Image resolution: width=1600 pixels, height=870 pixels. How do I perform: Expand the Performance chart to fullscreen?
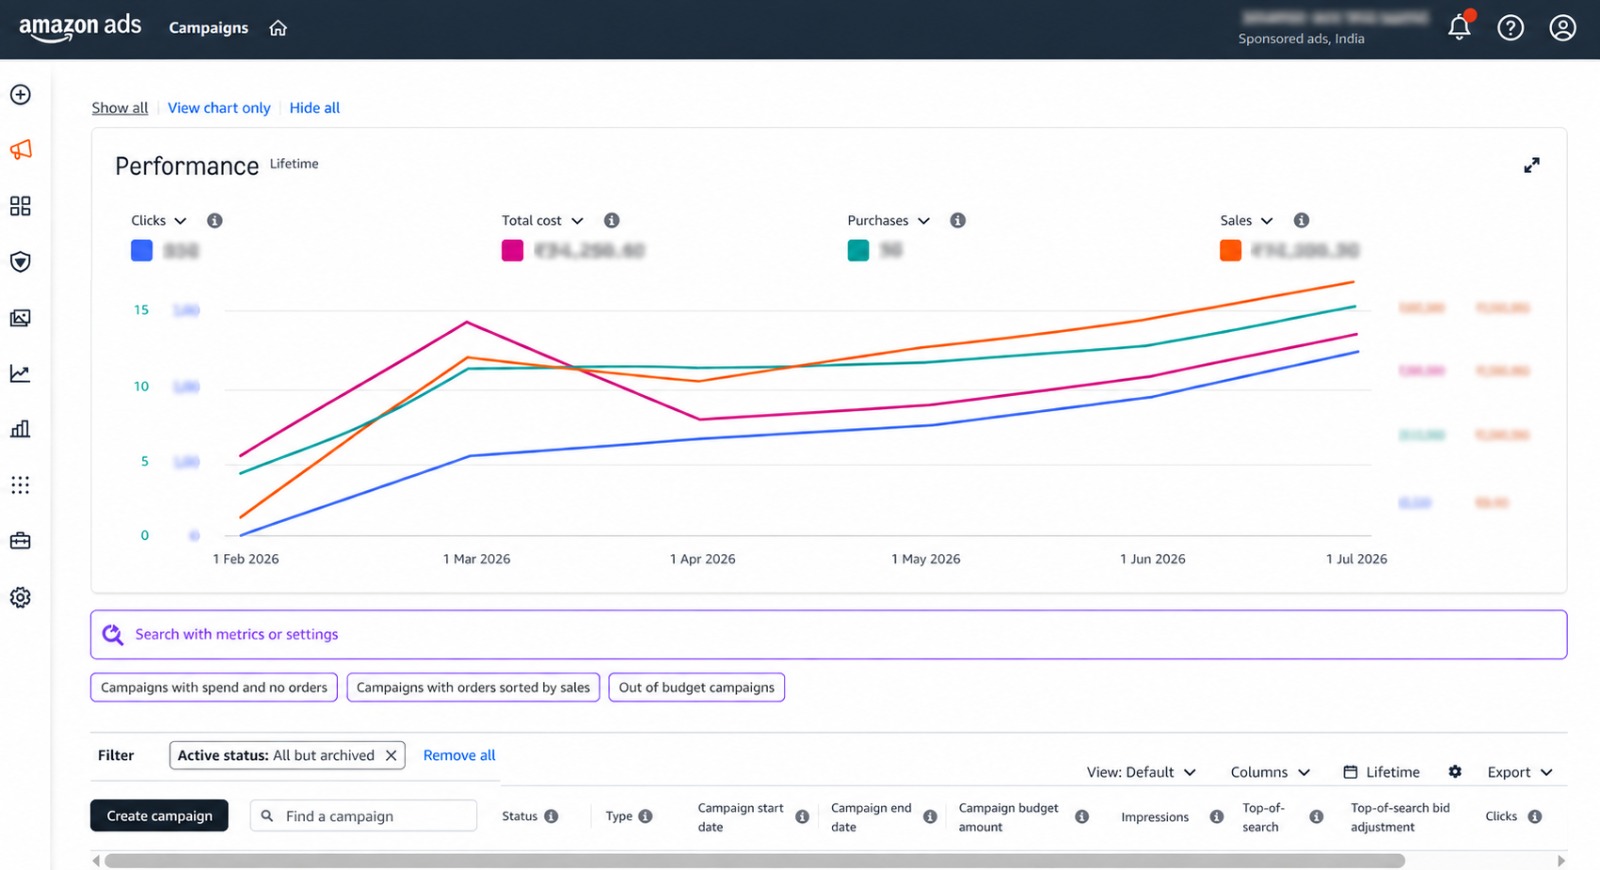pyautogui.click(x=1531, y=165)
